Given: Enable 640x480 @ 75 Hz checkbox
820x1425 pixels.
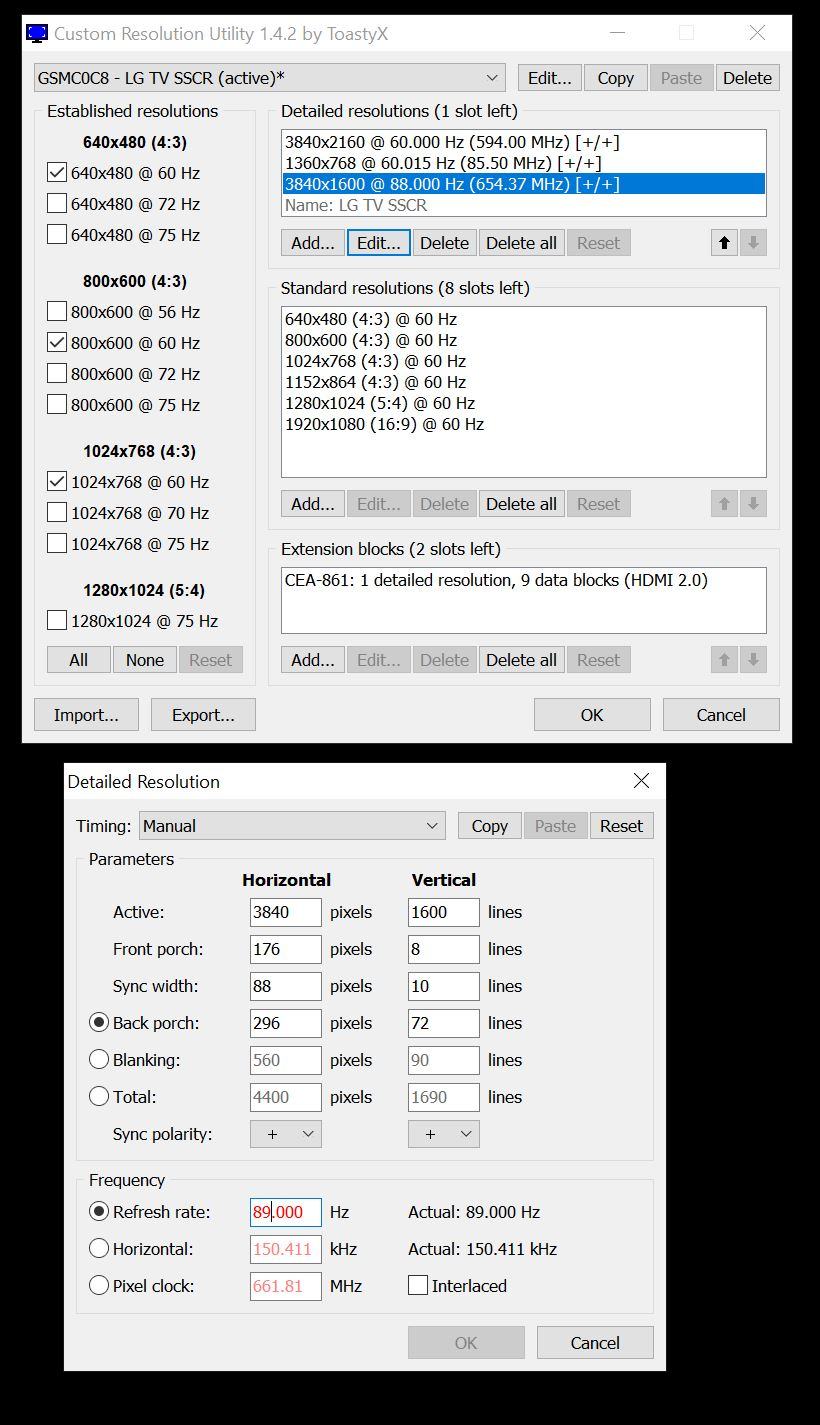Looking at the screenshot, I should point(57,235).
